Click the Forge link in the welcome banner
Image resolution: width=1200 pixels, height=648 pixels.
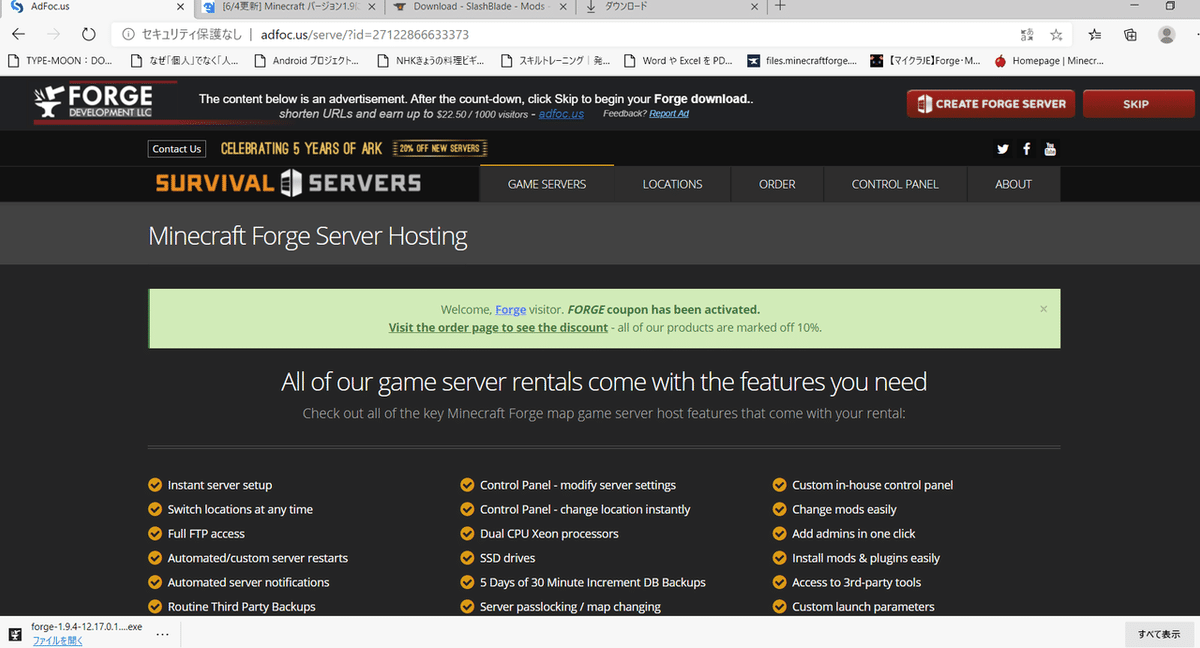510,310
